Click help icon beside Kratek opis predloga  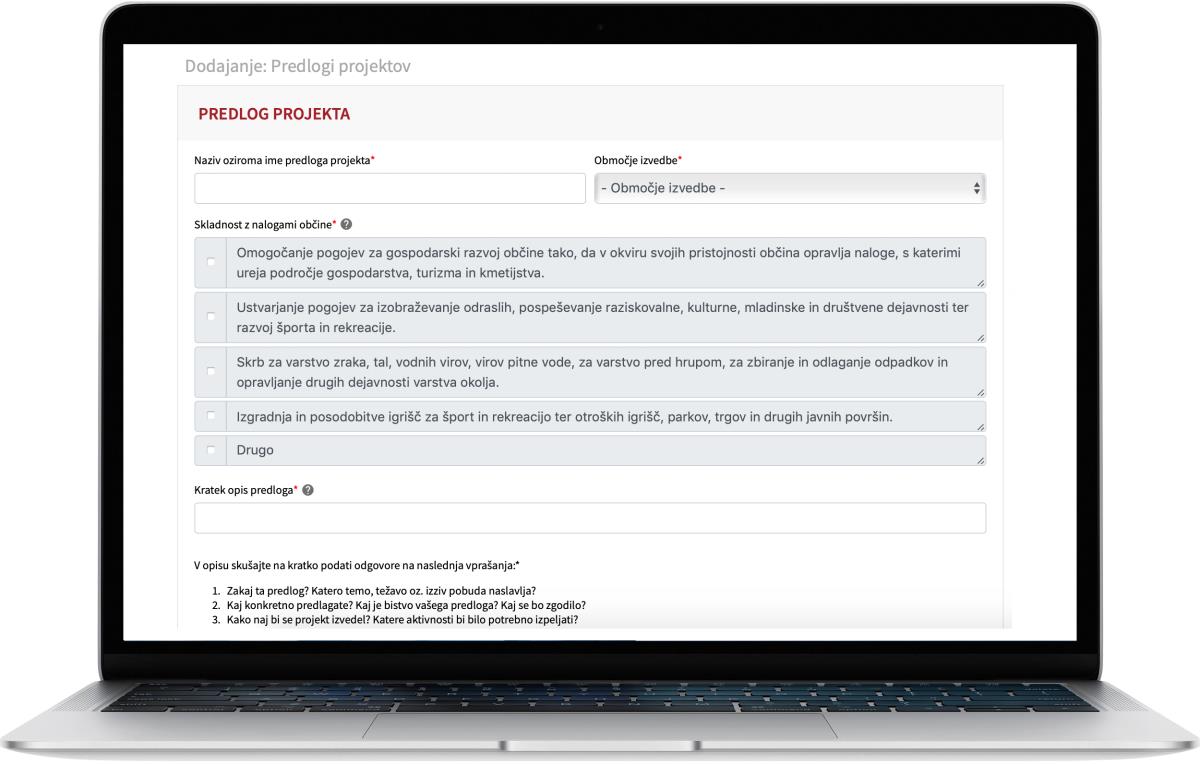click(308, 490)
